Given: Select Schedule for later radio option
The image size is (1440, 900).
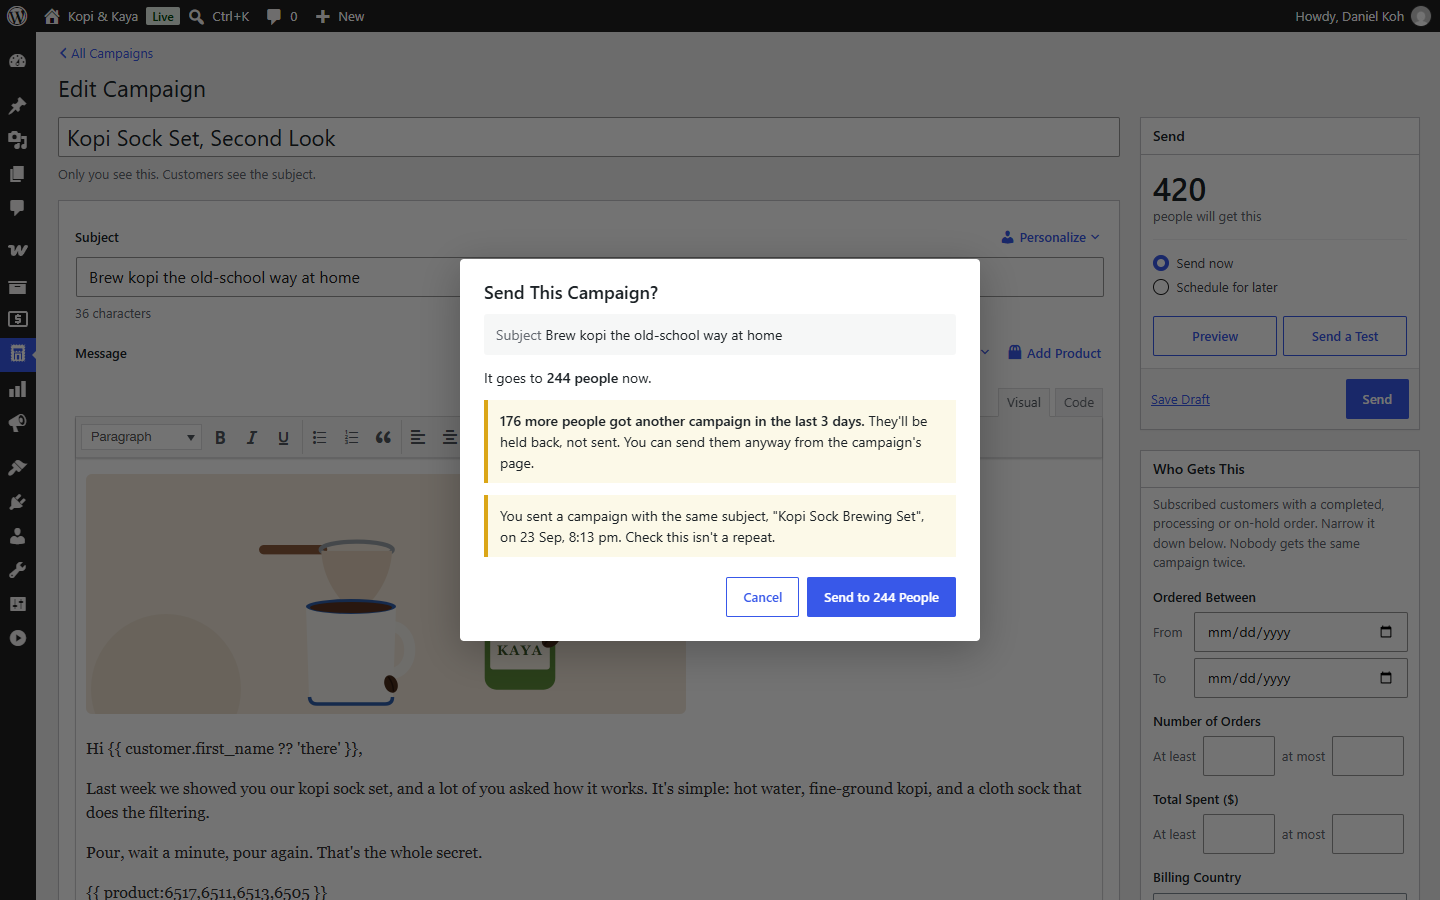Looking at the screenshot, I should pos(1161,287).
